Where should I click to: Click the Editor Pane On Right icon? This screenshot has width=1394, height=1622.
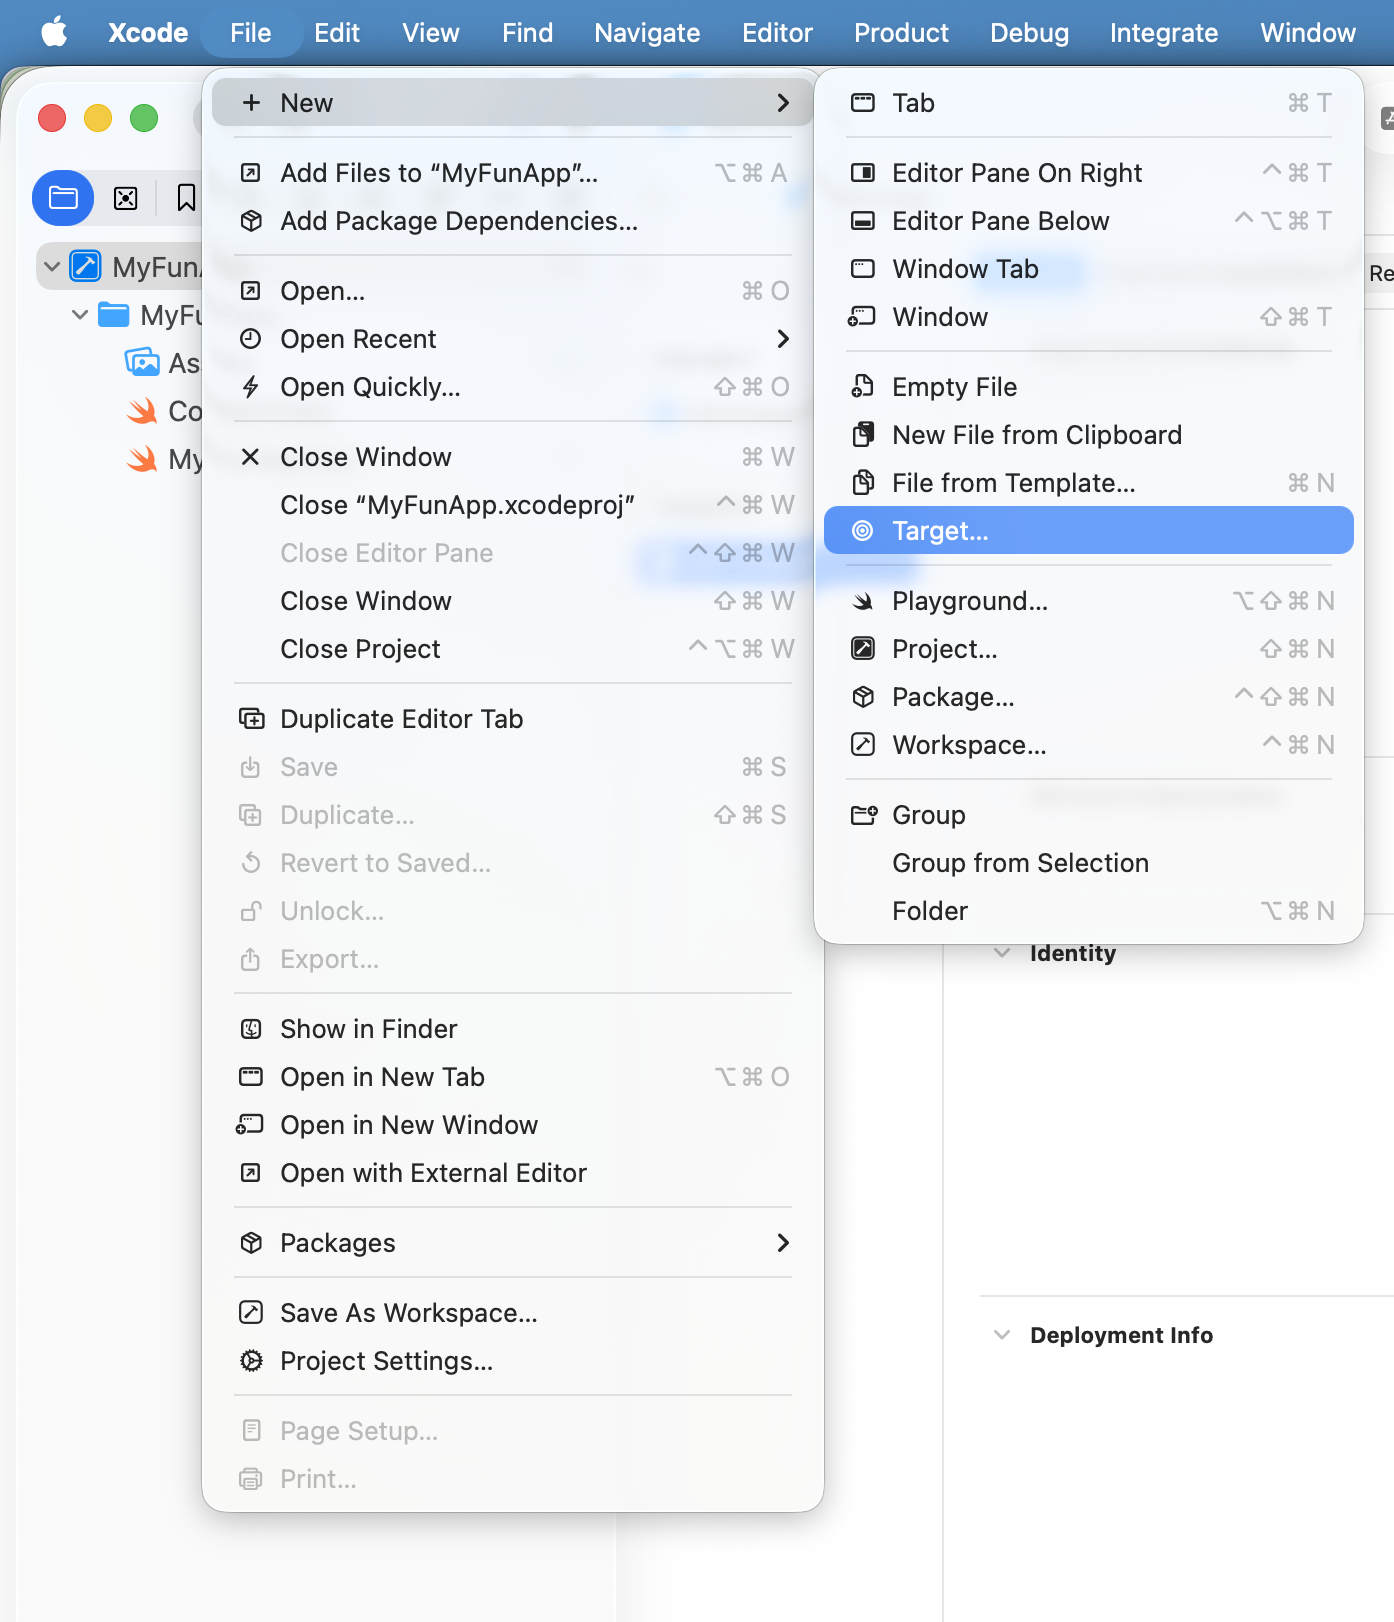point(862,173)
